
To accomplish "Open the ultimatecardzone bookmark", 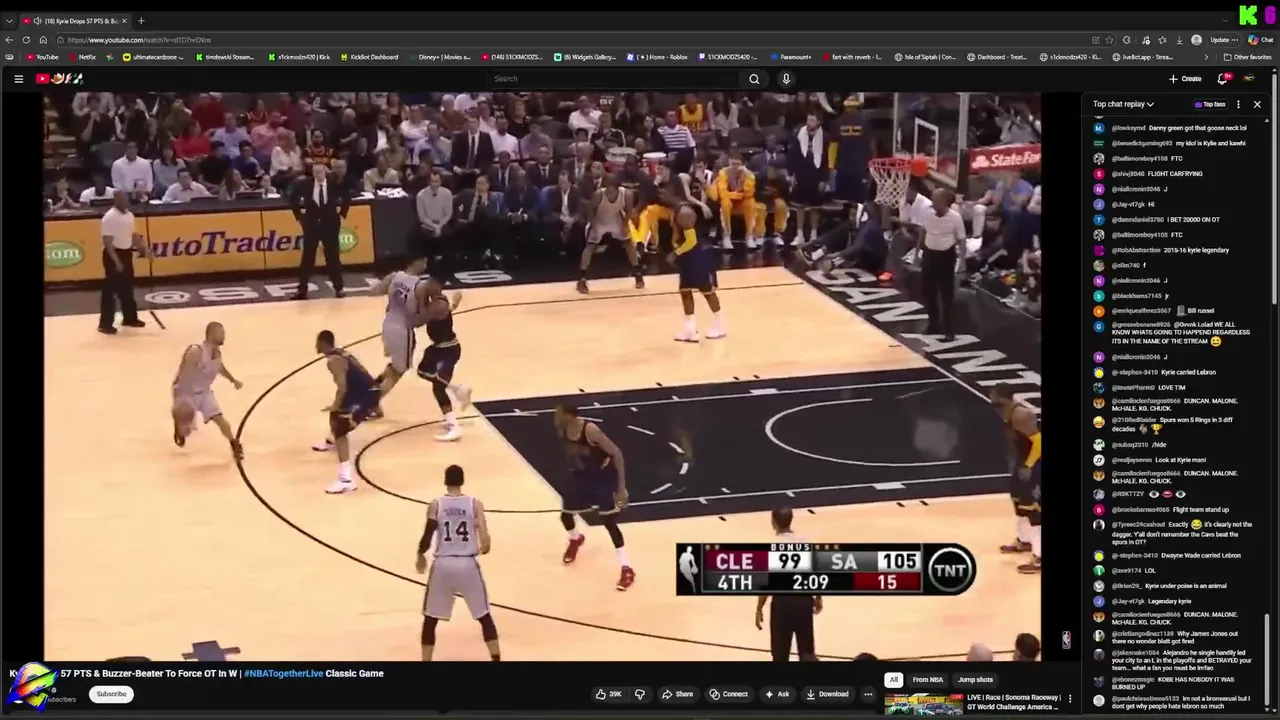I will (152, 57).
